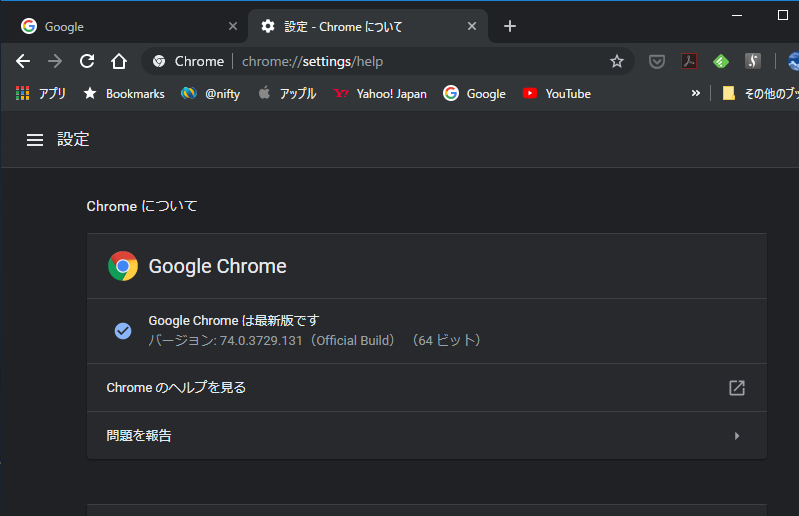The height and width of the screenshot is (516, 799).
Task: Open the 設定 hamburger menu
Action: (35, 140)
